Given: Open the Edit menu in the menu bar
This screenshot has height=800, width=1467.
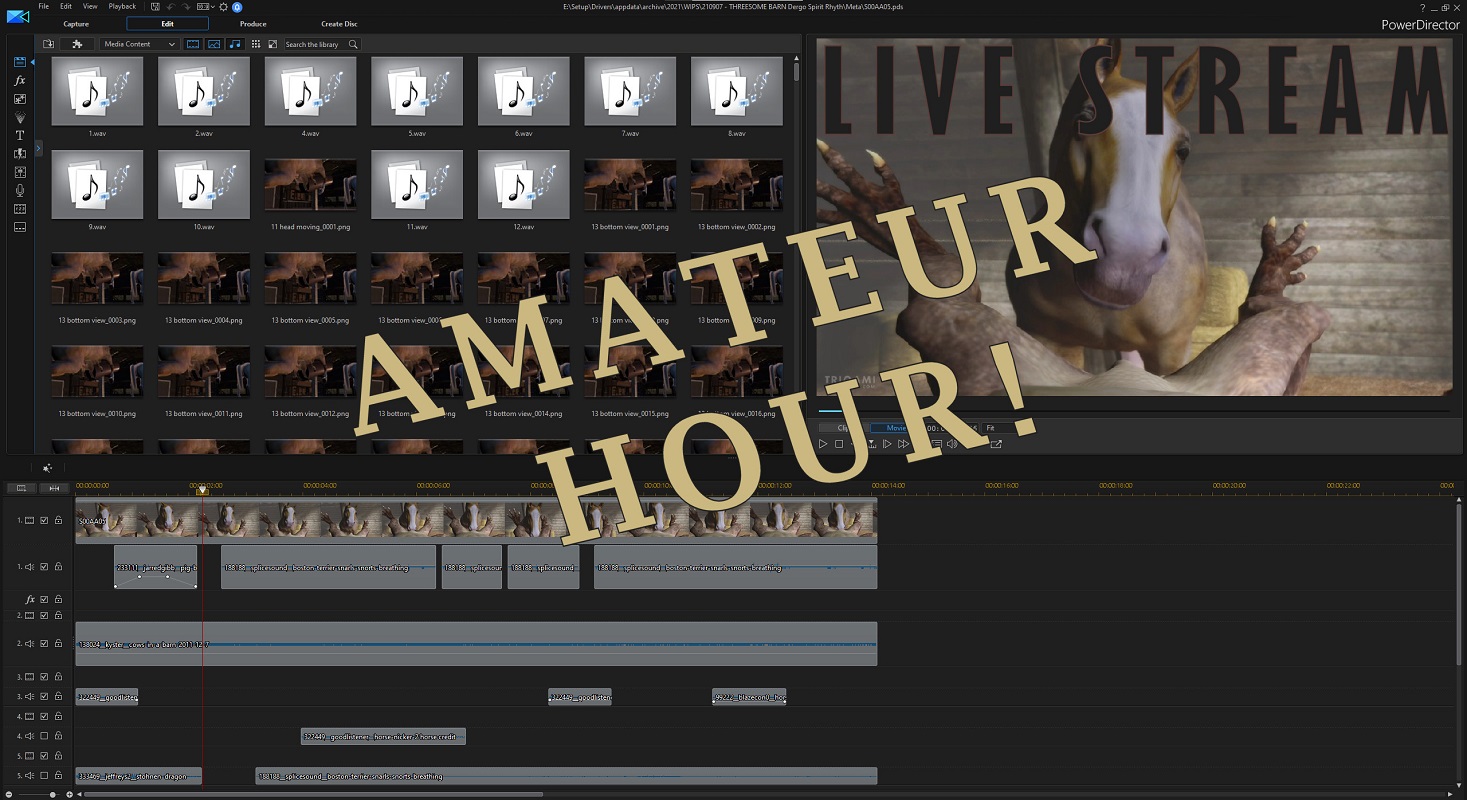Looking at the screenshot, I should tap(65, 7).
